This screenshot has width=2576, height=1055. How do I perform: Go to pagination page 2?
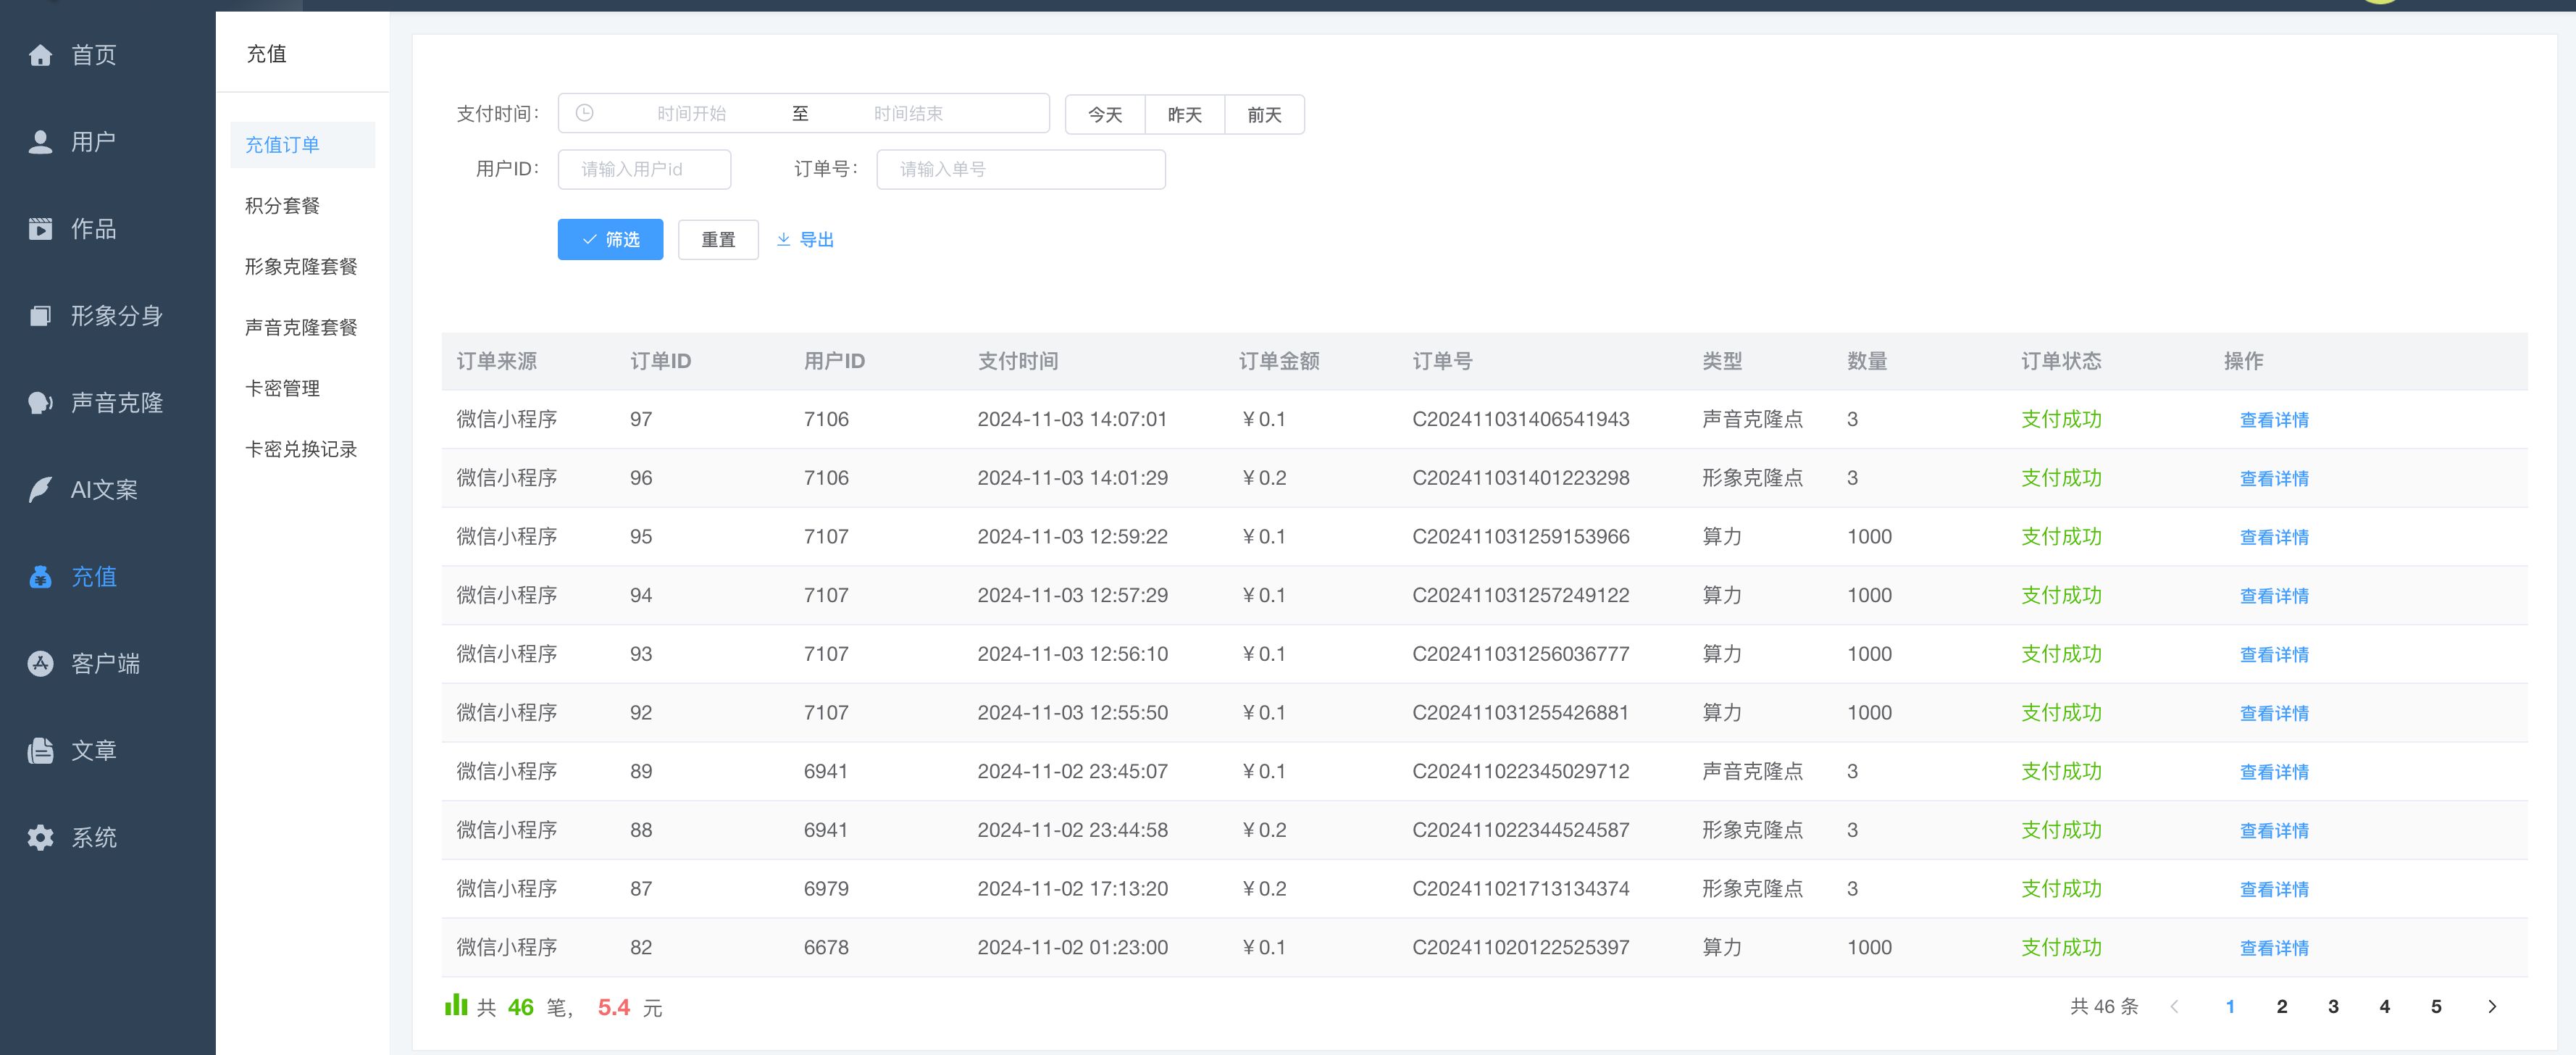[2282, 1007]
